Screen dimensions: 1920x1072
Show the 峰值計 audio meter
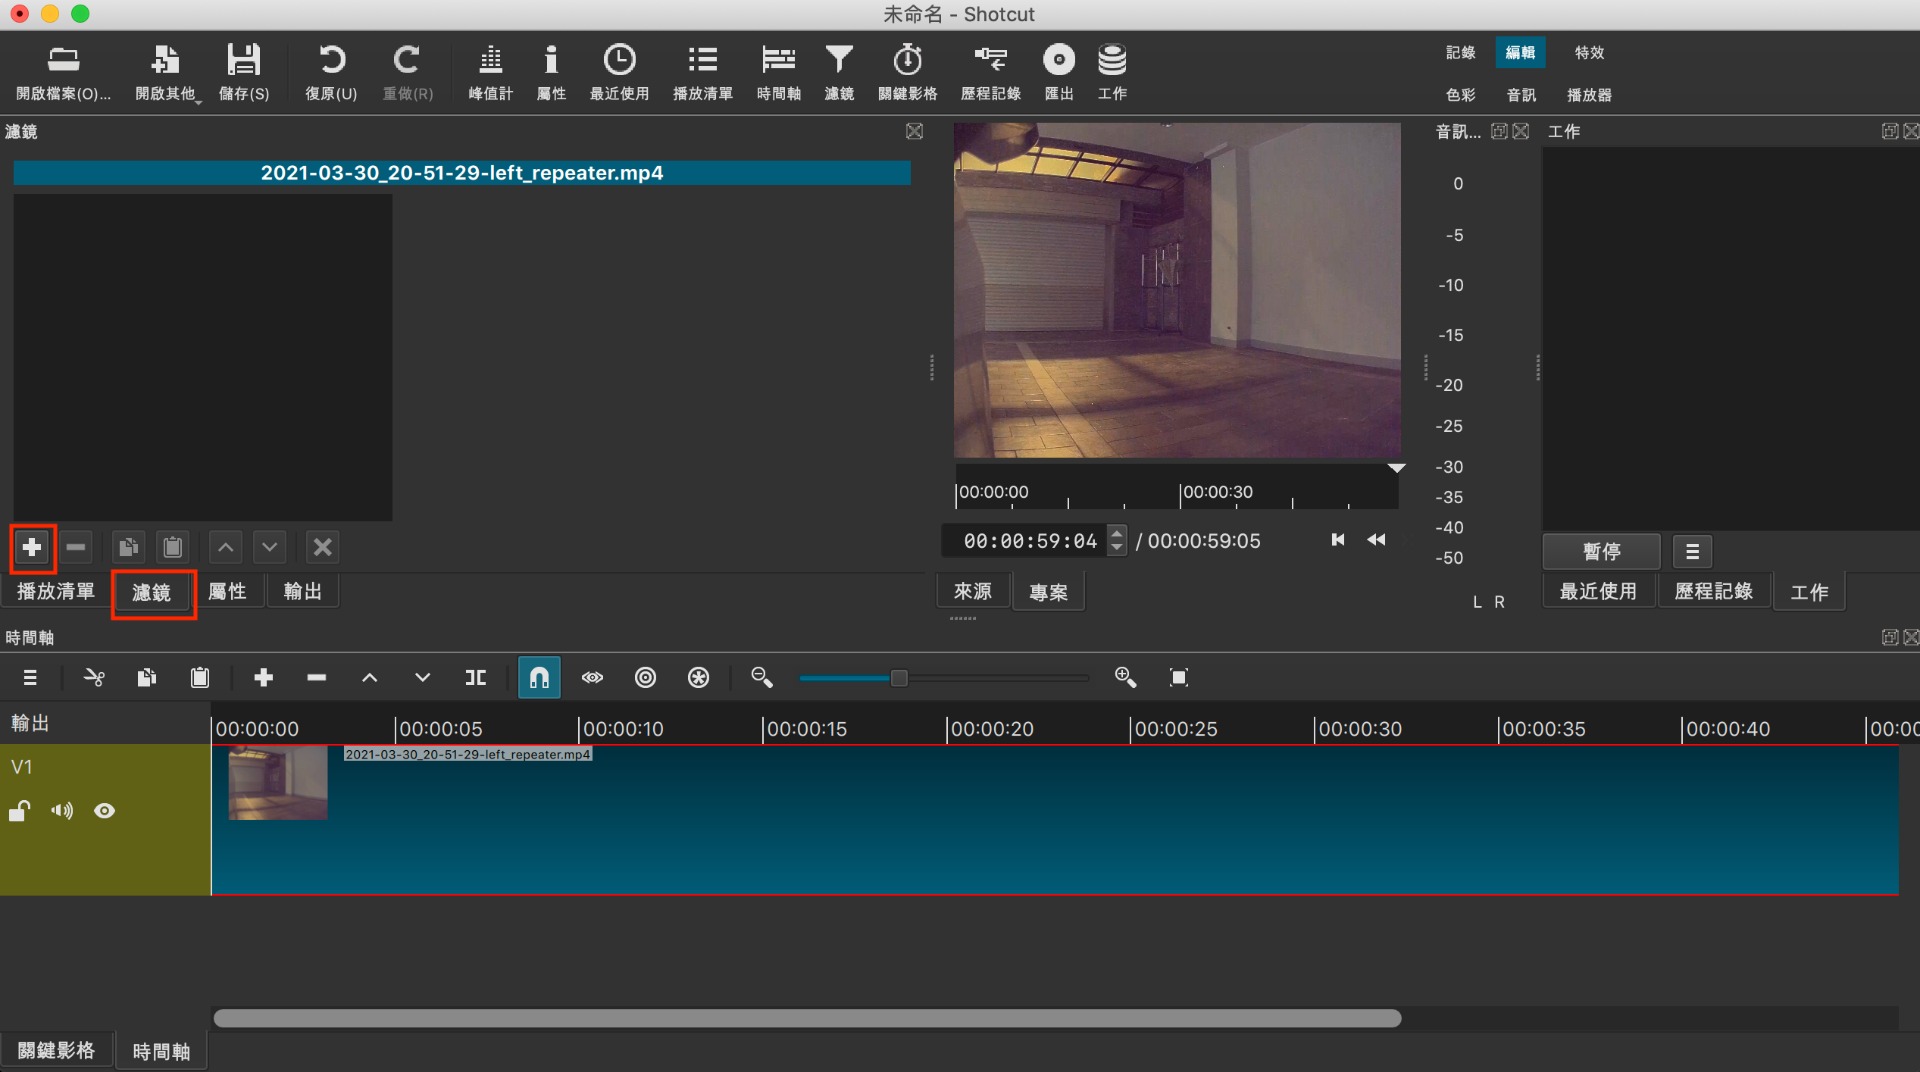[490, 72]
